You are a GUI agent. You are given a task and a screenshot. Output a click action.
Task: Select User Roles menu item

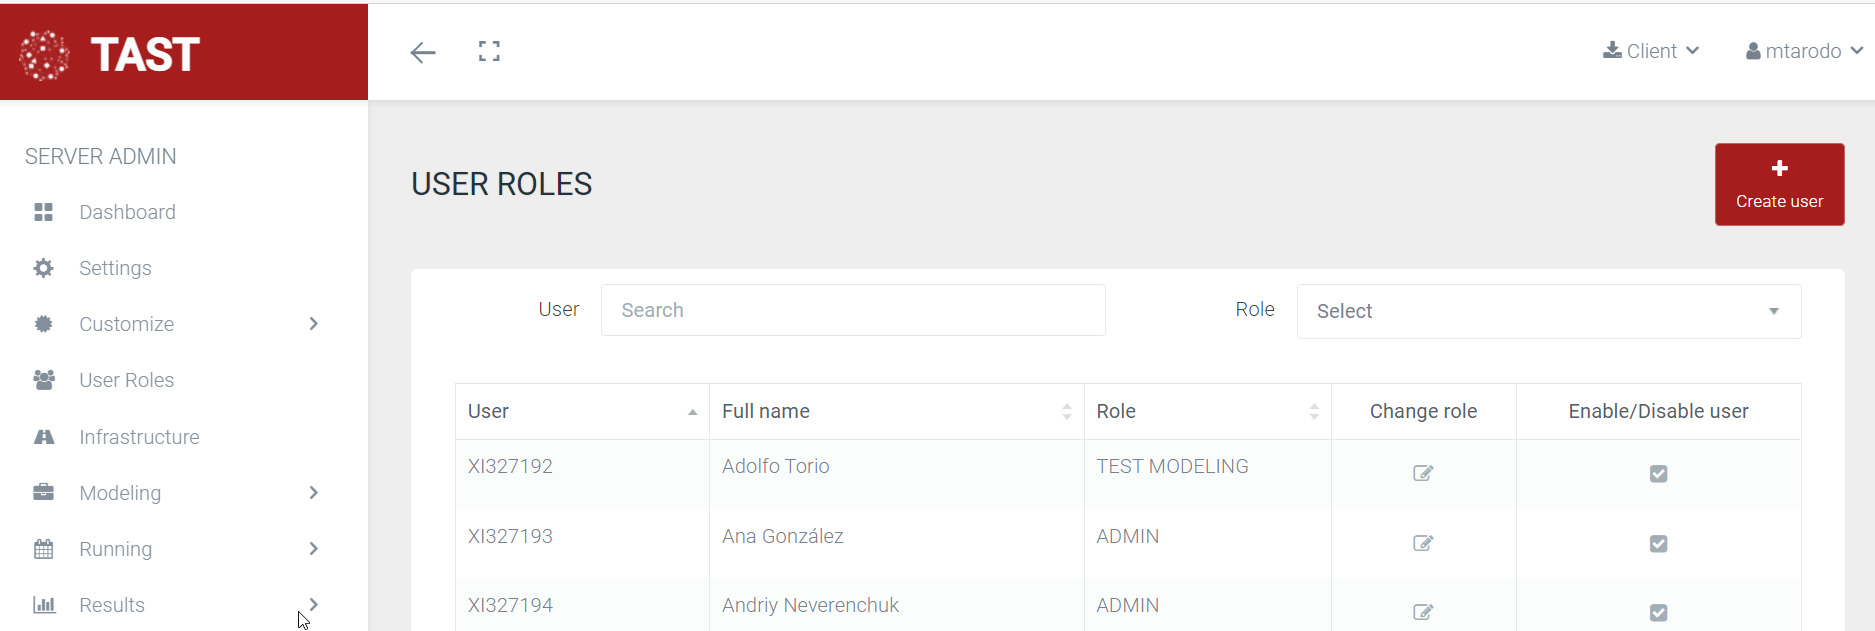(126, 380)
